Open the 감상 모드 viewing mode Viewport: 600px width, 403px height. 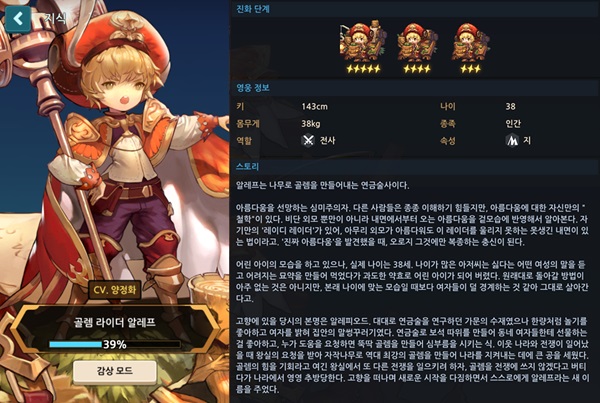[114, 372]
